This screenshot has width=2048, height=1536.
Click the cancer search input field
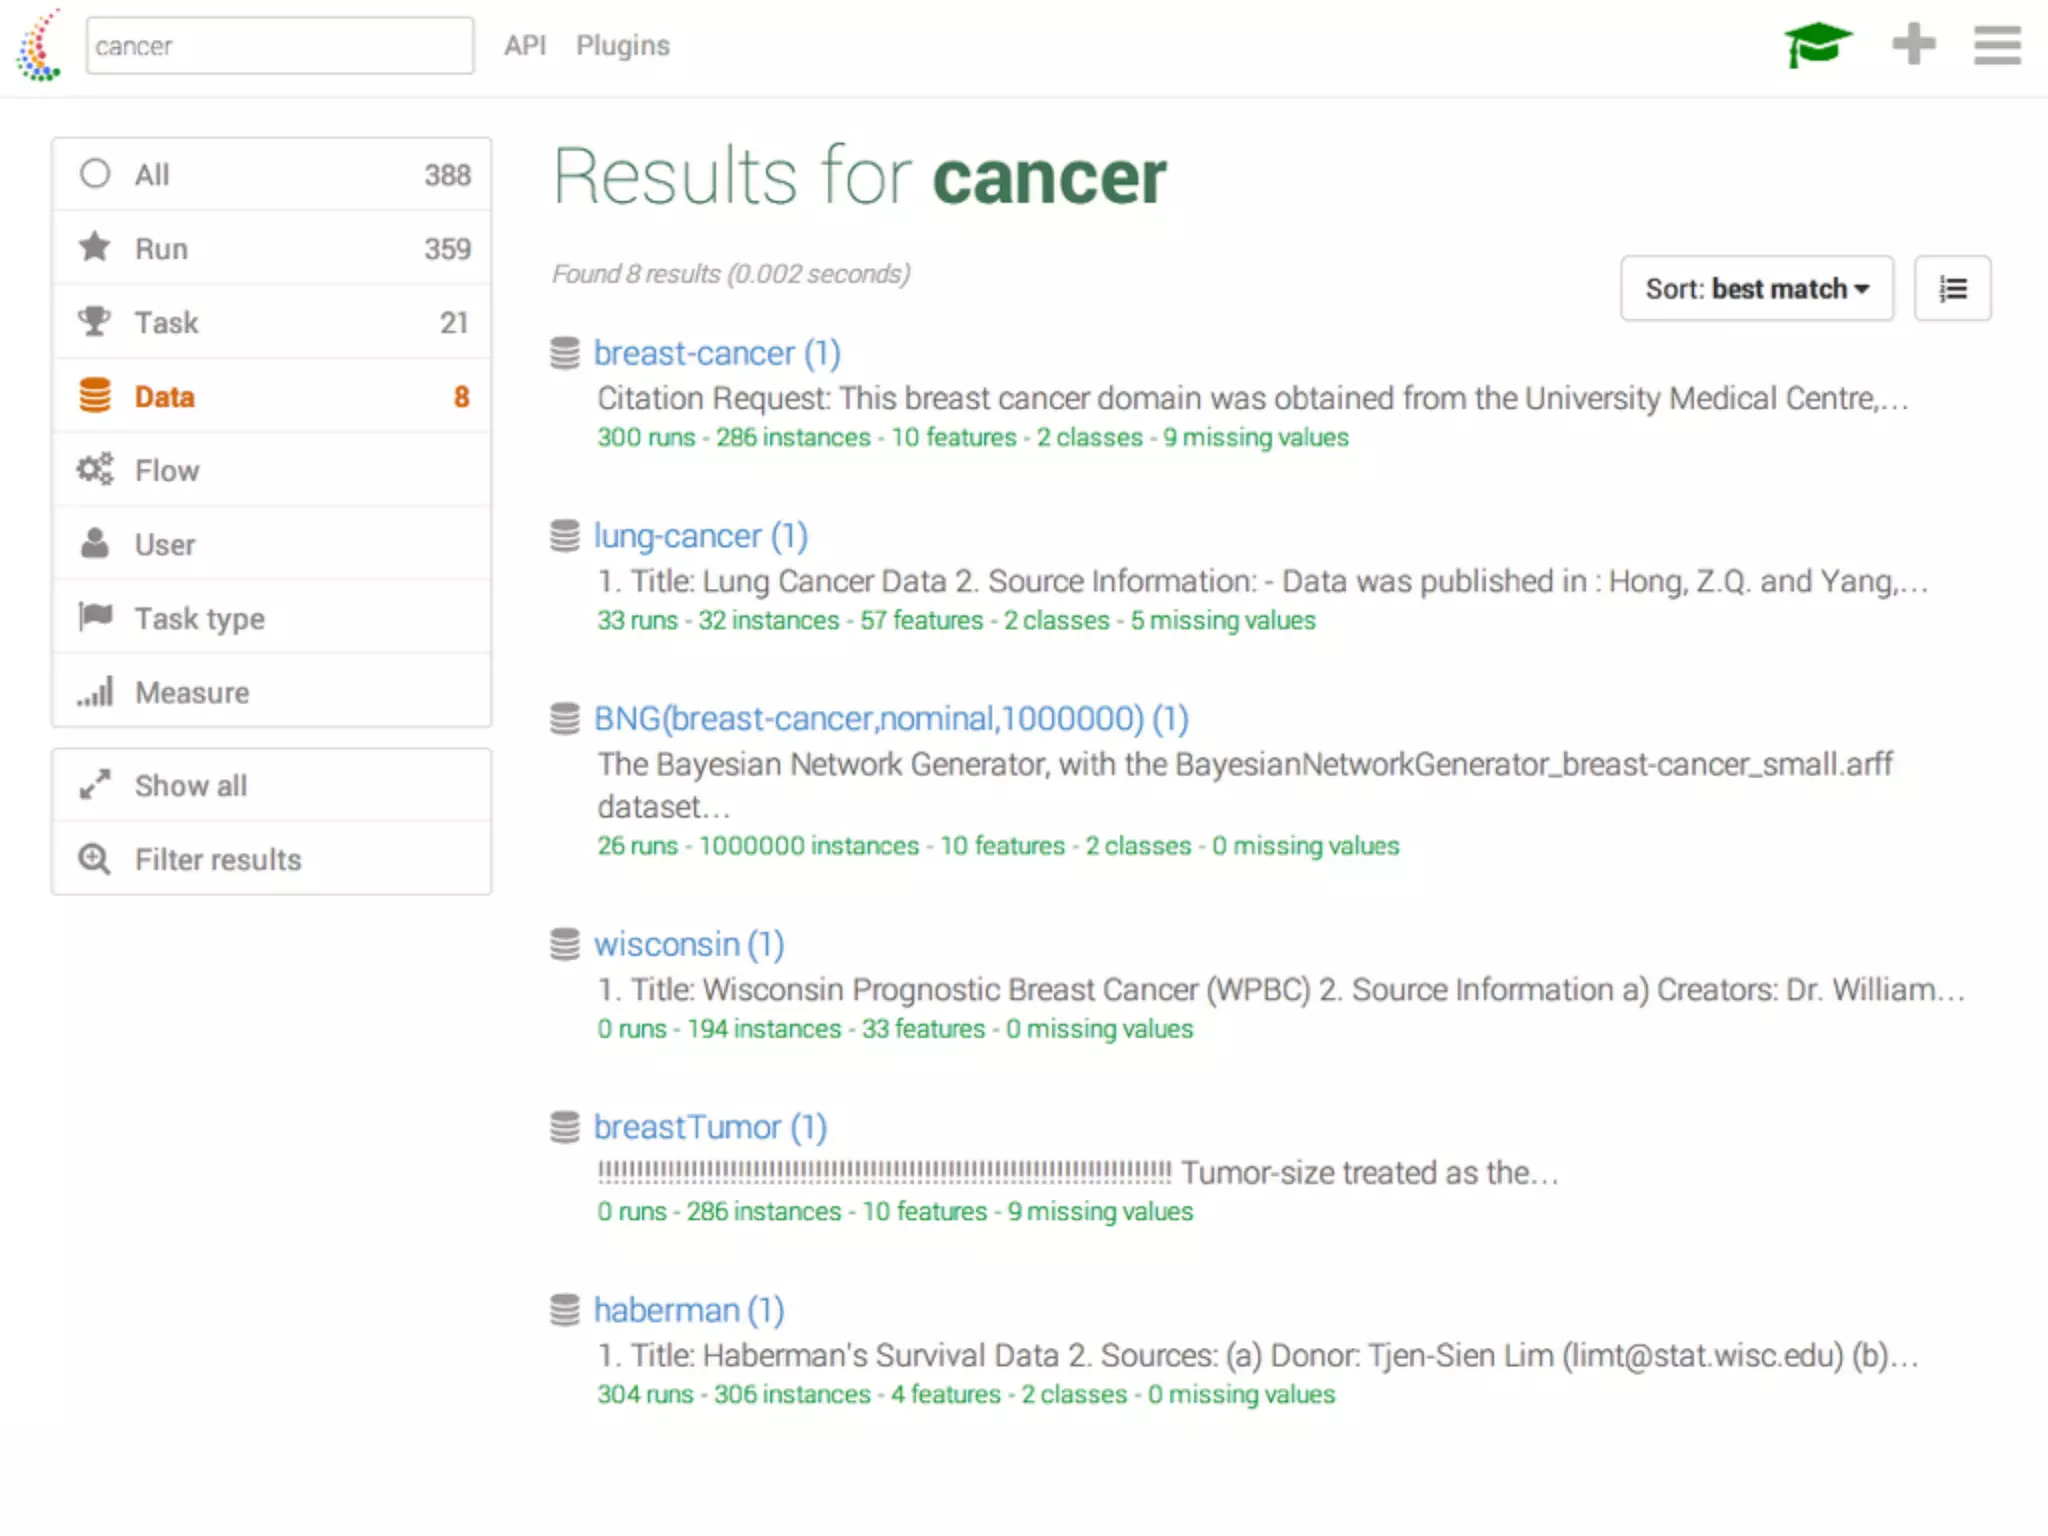pos(280,46)
